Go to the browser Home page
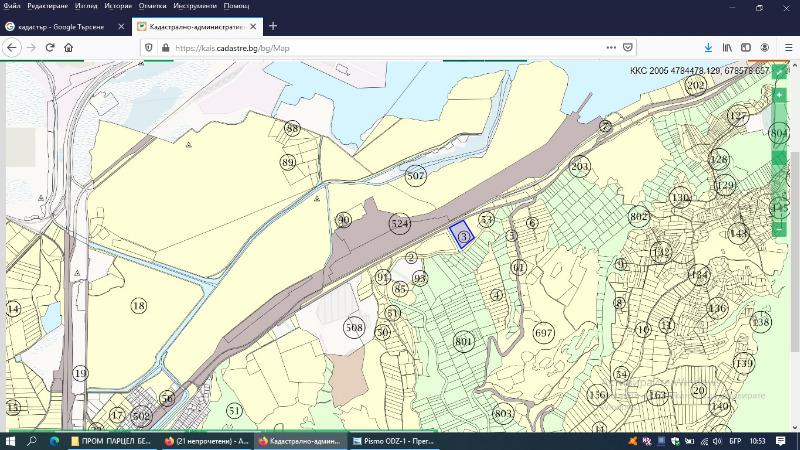 click(68, 47)
